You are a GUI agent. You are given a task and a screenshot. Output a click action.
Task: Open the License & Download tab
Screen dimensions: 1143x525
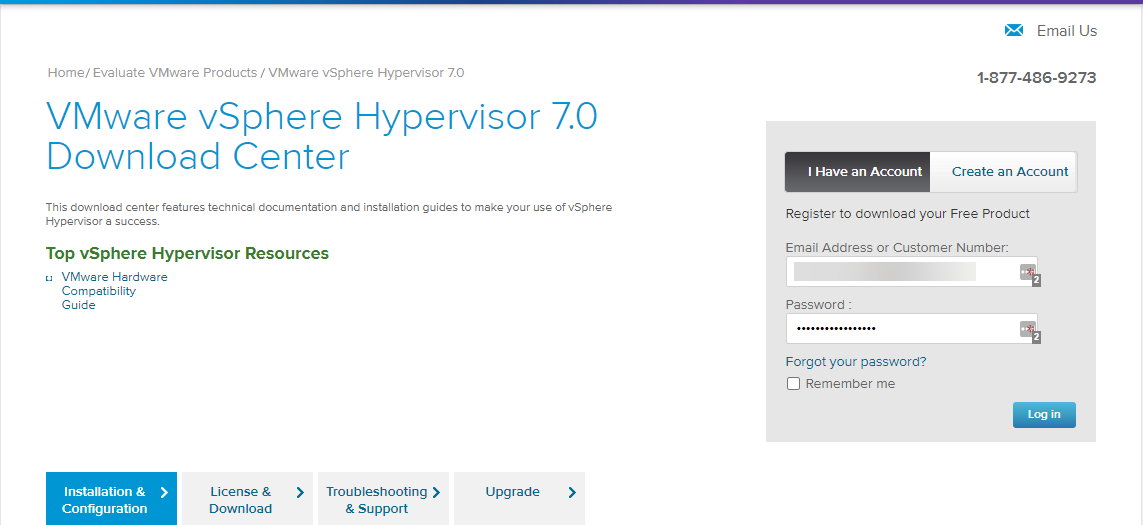[x=247, y=499]
